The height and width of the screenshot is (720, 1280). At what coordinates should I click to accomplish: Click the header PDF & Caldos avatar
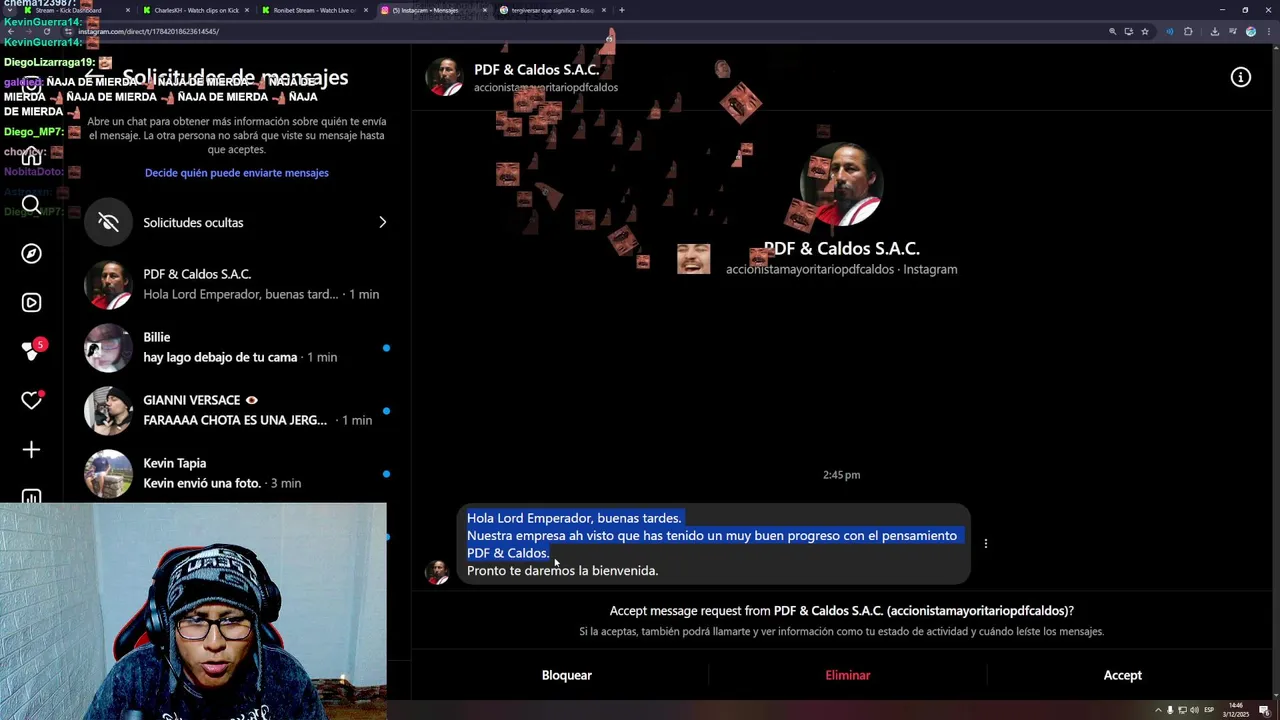(x=445, y=77)
